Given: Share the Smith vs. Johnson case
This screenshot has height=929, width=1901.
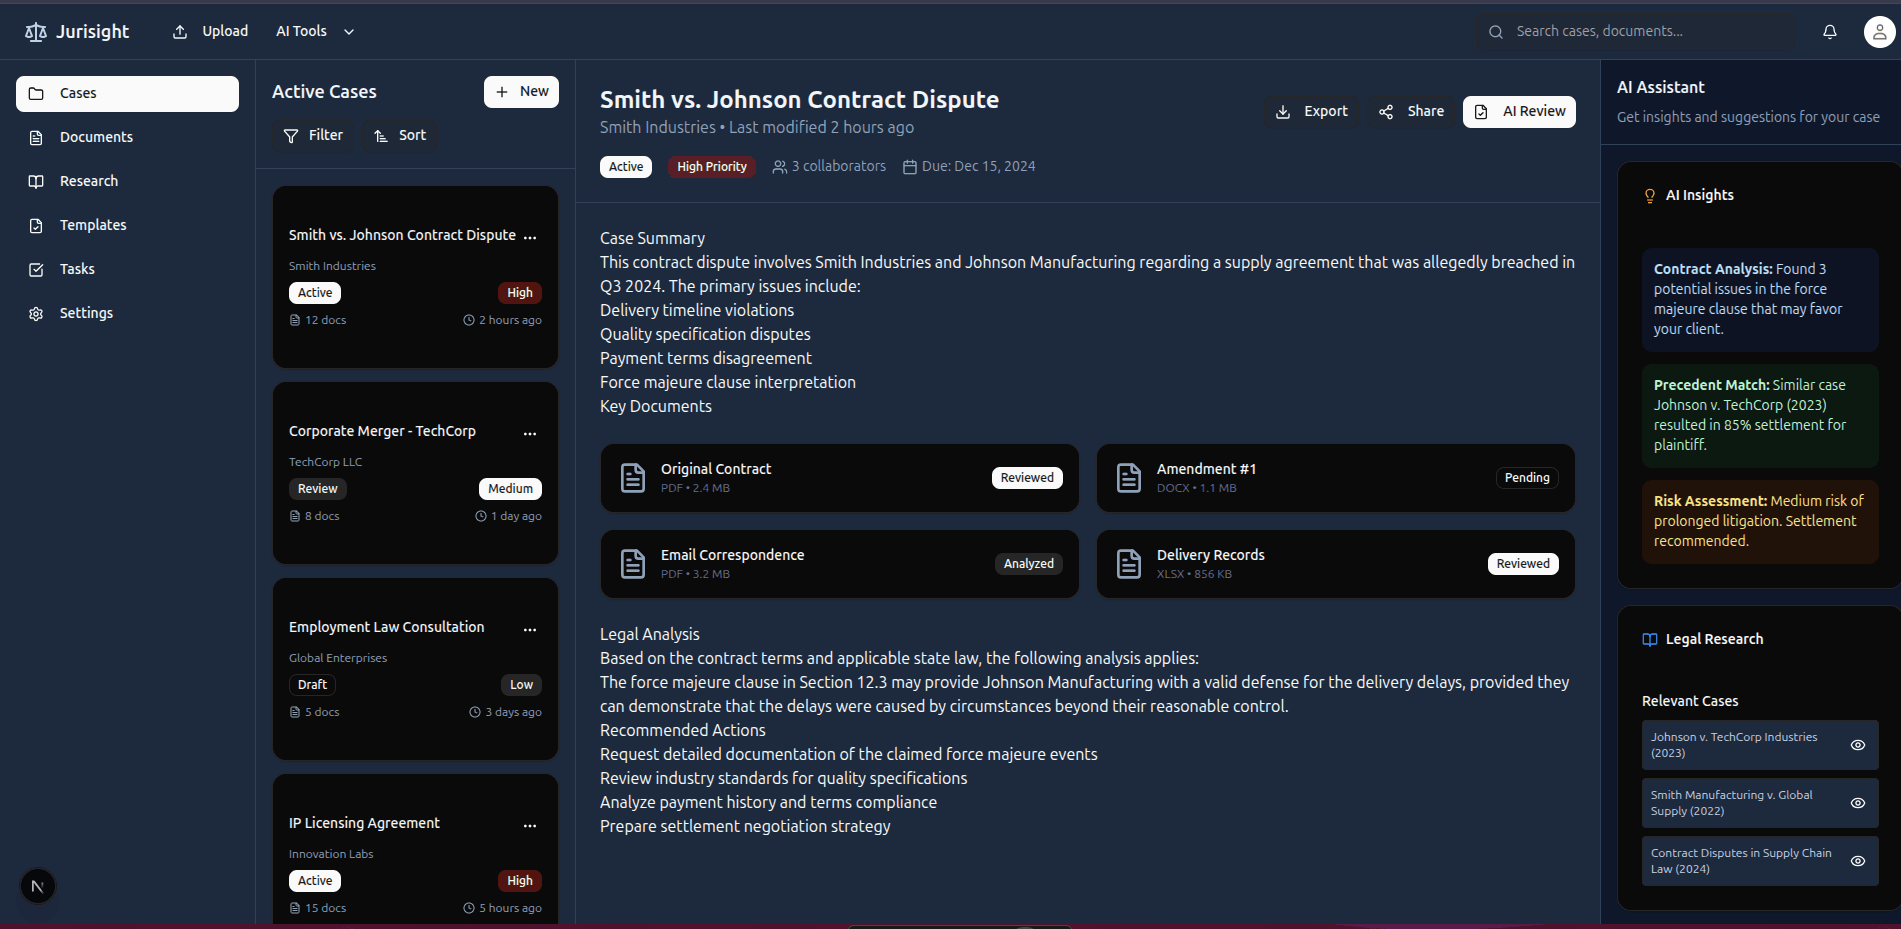Looking at the screenshot, I should 1411,111.
